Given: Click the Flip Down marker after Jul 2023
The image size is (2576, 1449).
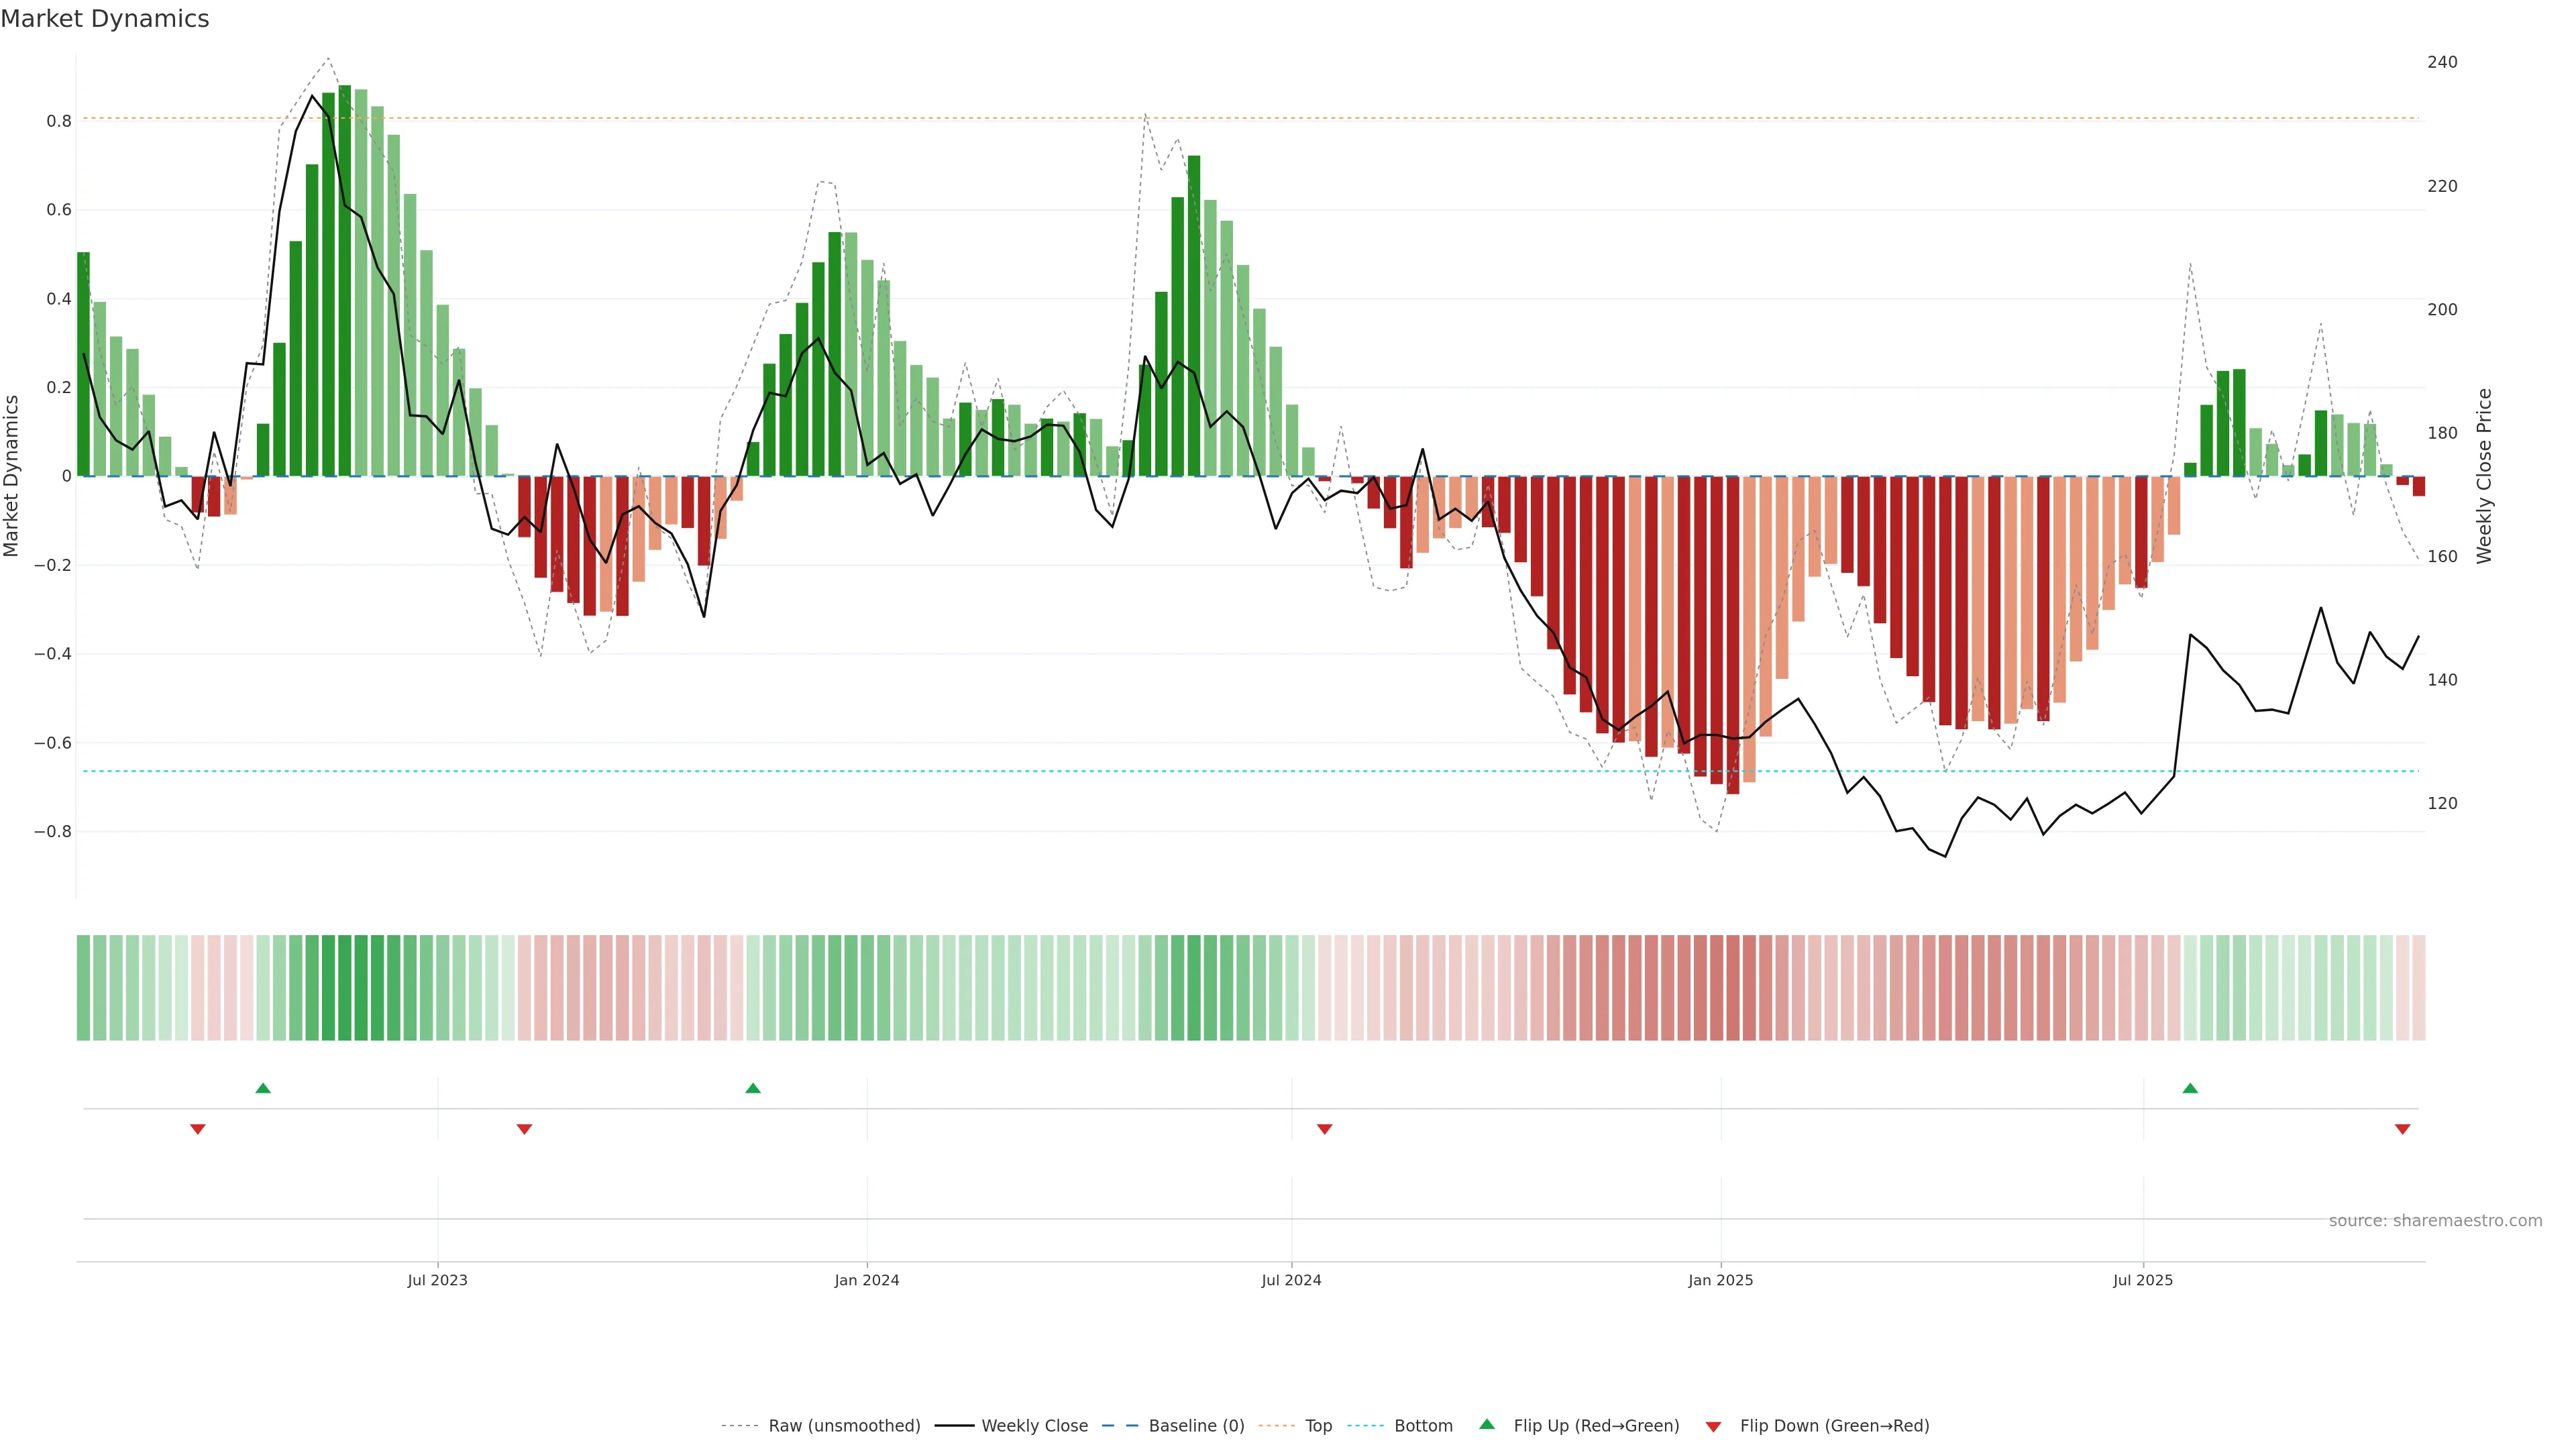Looking at the screenshot, I should [524, 1129].
